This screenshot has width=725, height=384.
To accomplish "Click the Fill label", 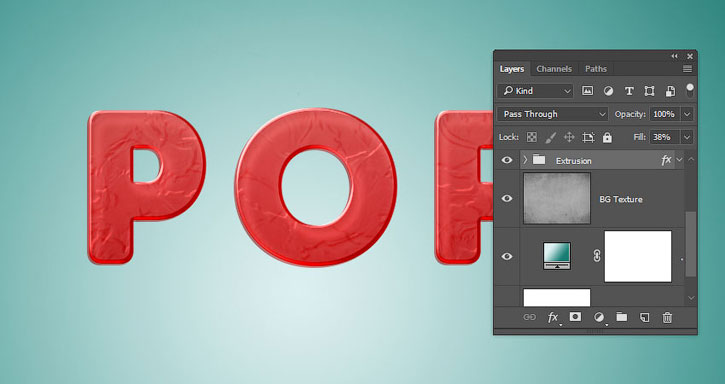I will pos(639,137).
